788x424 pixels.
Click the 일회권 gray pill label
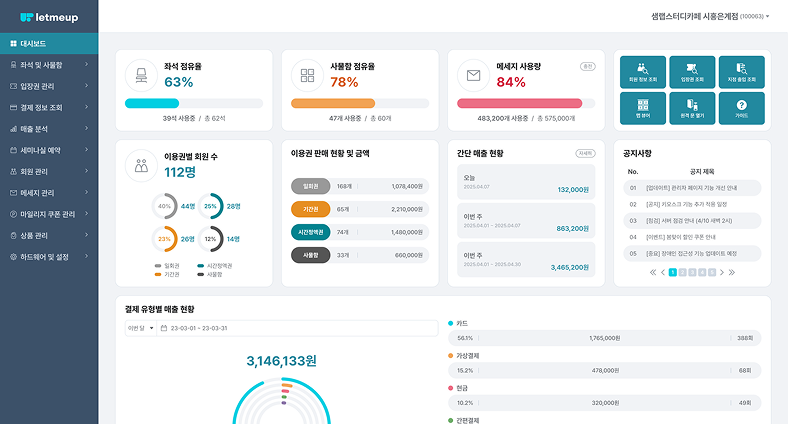click(x=311, y=186)
